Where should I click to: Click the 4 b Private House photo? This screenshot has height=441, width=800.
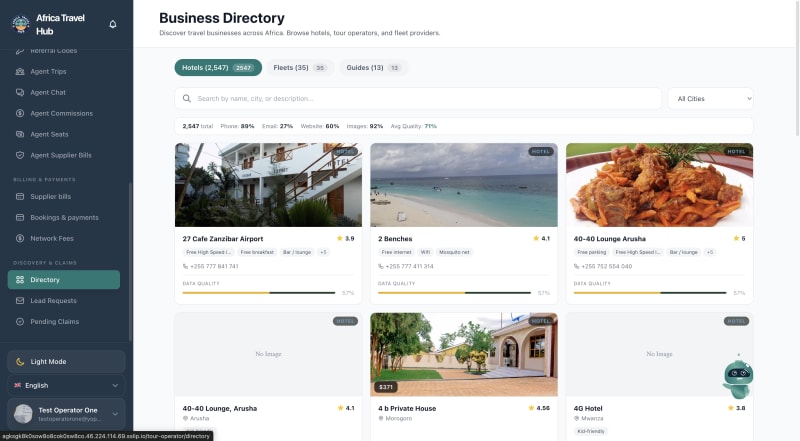(x=464, y=355)
